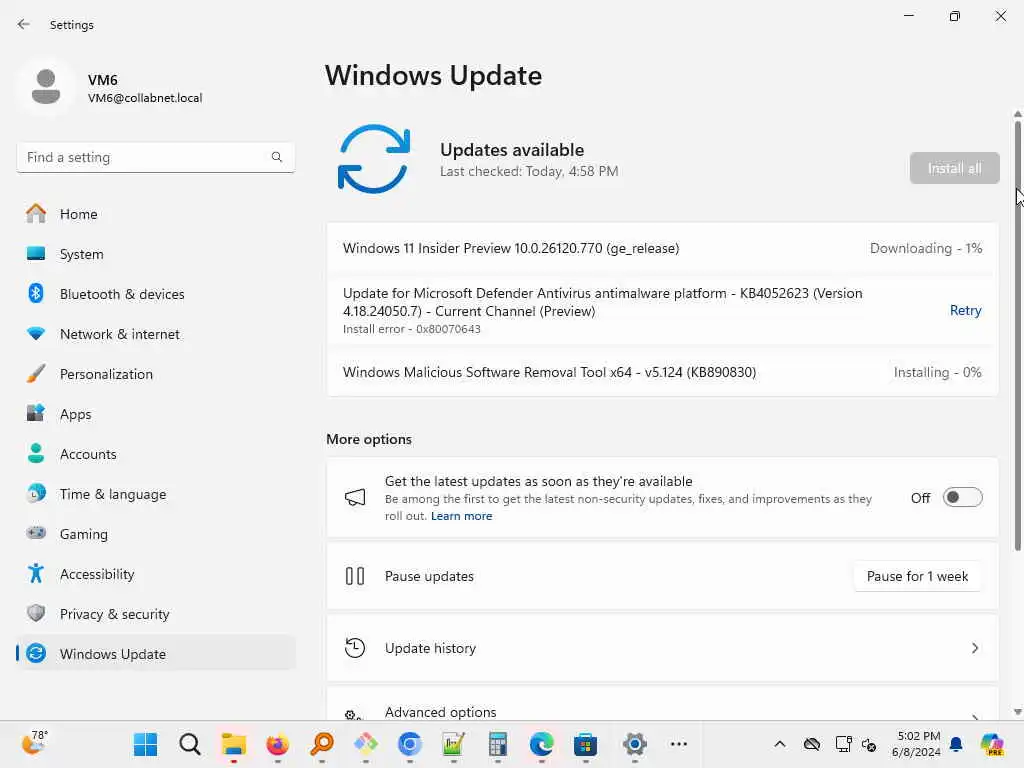Image resolution: width=1024 pixels, height=768 pixels.
Task: Open Advanced options row
Action: 662,705
